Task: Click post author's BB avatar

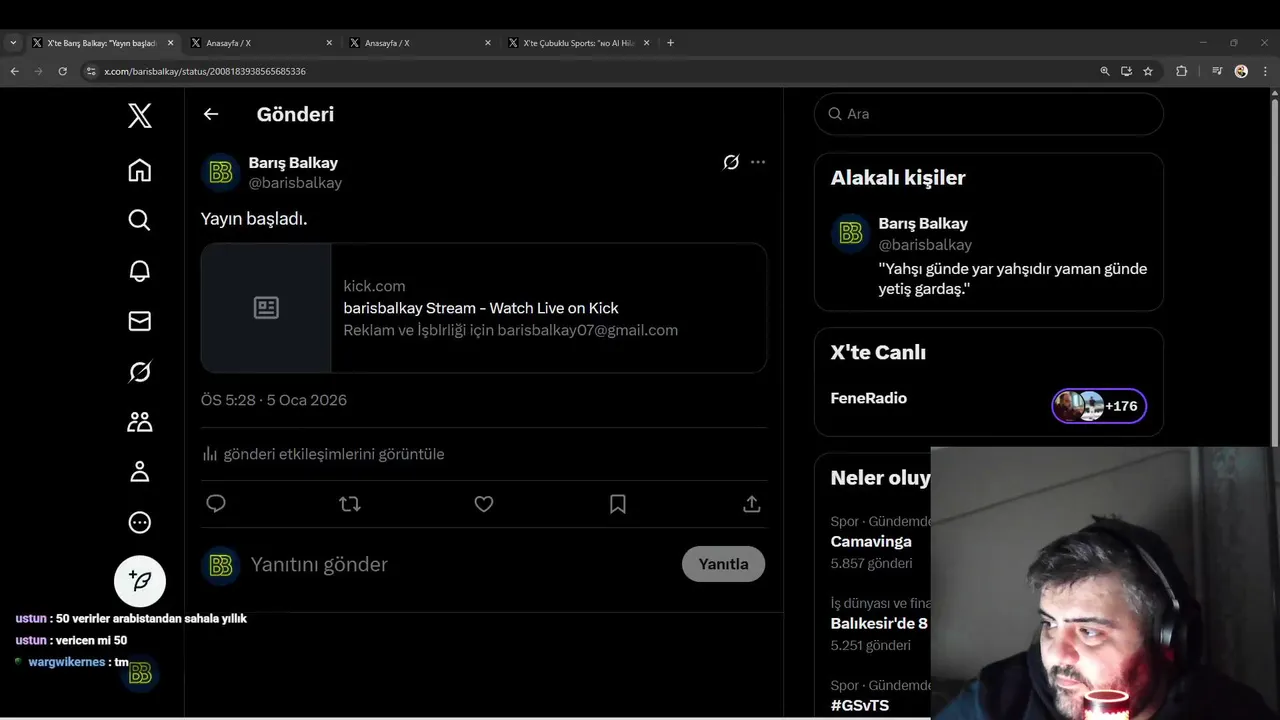Action: coord(221,173)
